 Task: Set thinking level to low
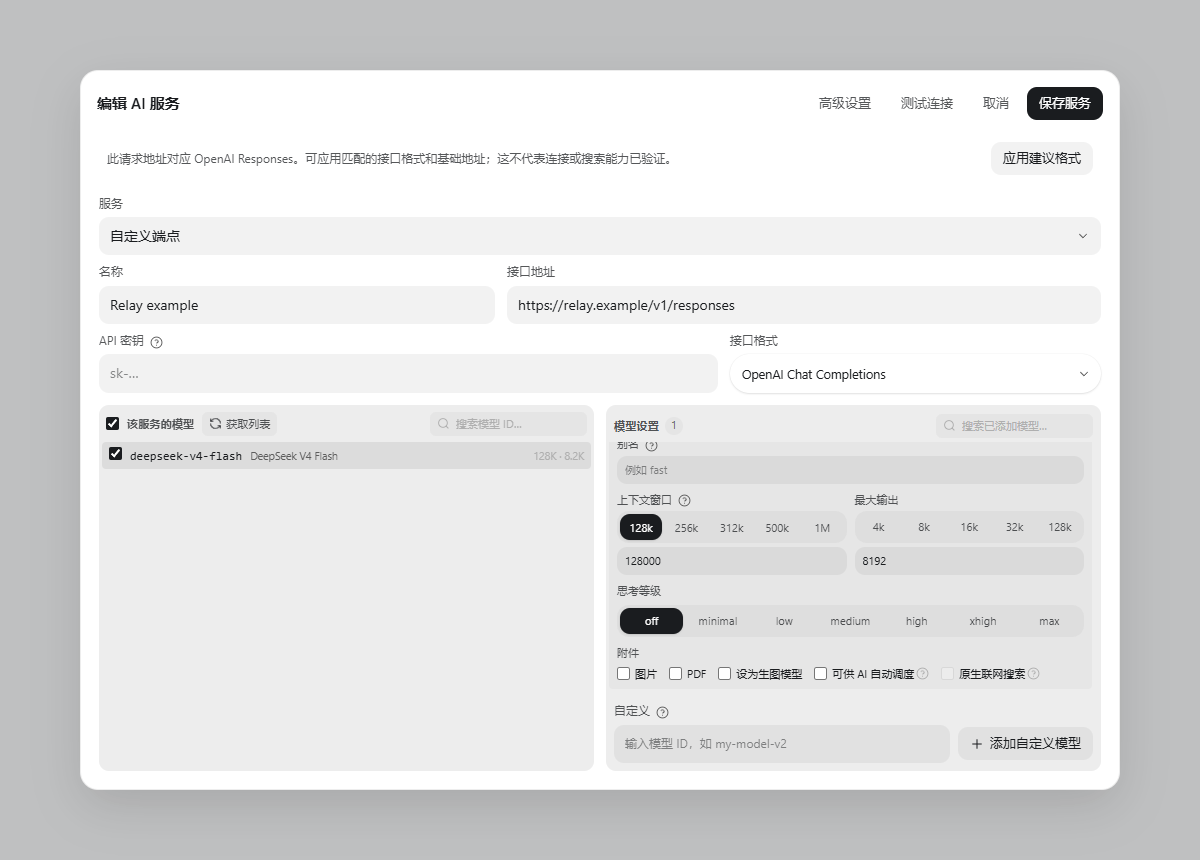(784, 621)
